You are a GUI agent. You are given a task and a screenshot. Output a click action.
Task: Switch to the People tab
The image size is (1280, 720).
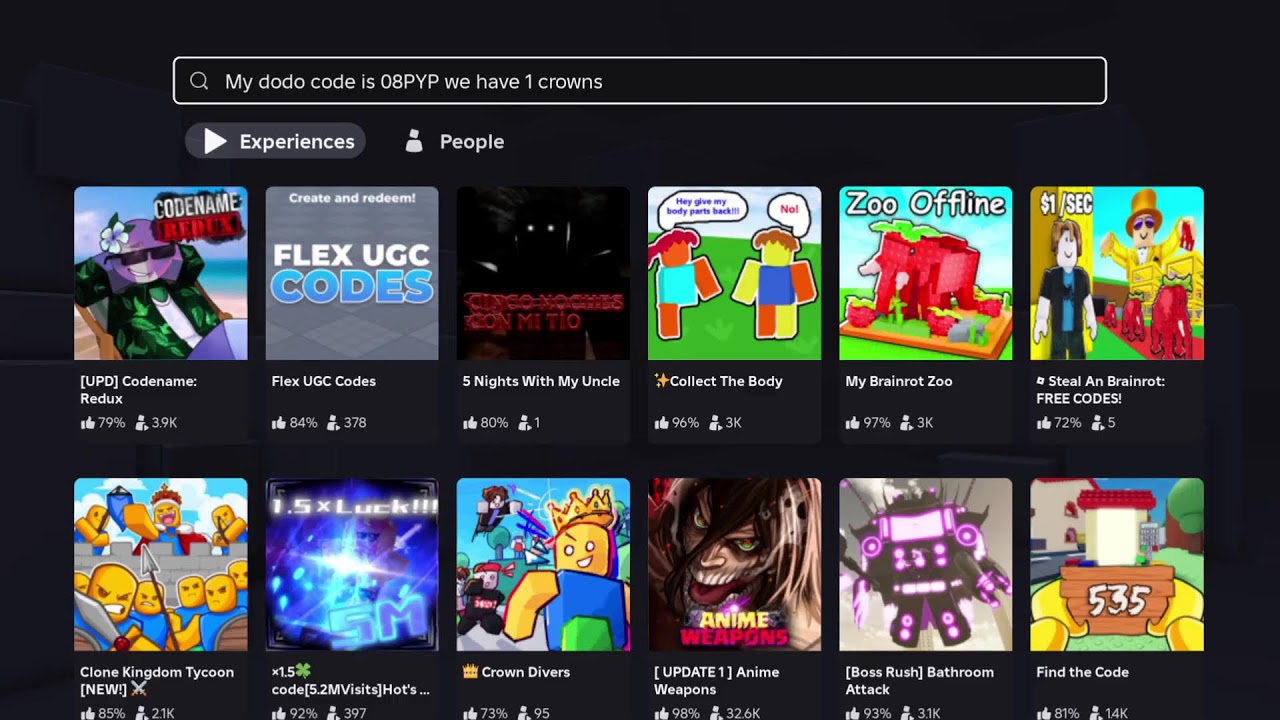tap(453, 141)
